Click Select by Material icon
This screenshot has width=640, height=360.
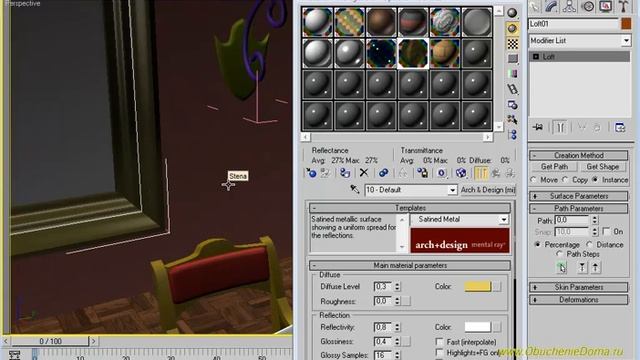[x=512, y=120]
